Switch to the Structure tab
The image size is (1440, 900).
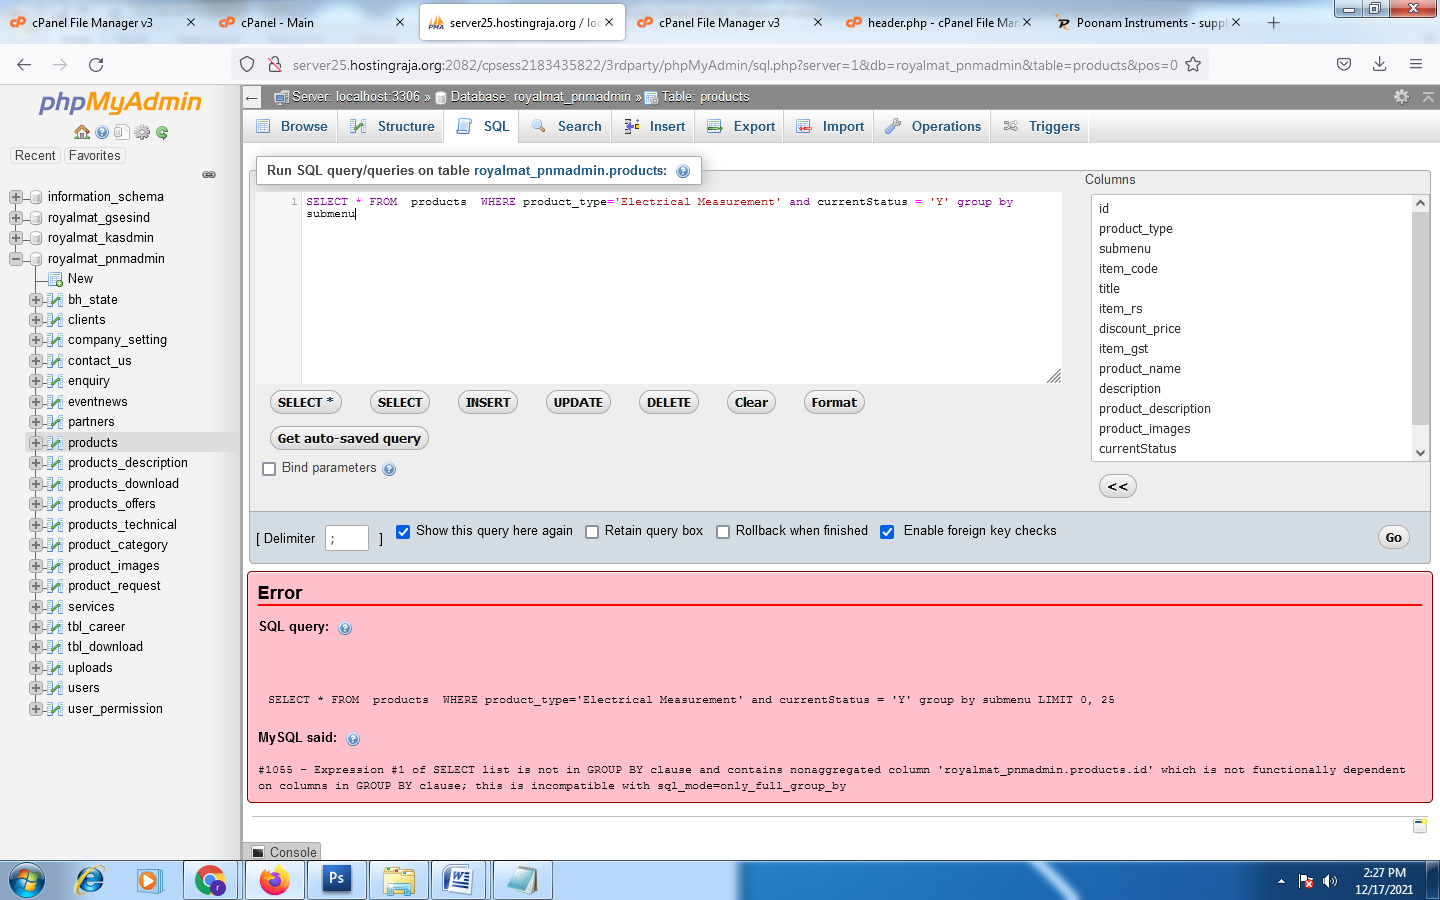(x=392, y=127)
